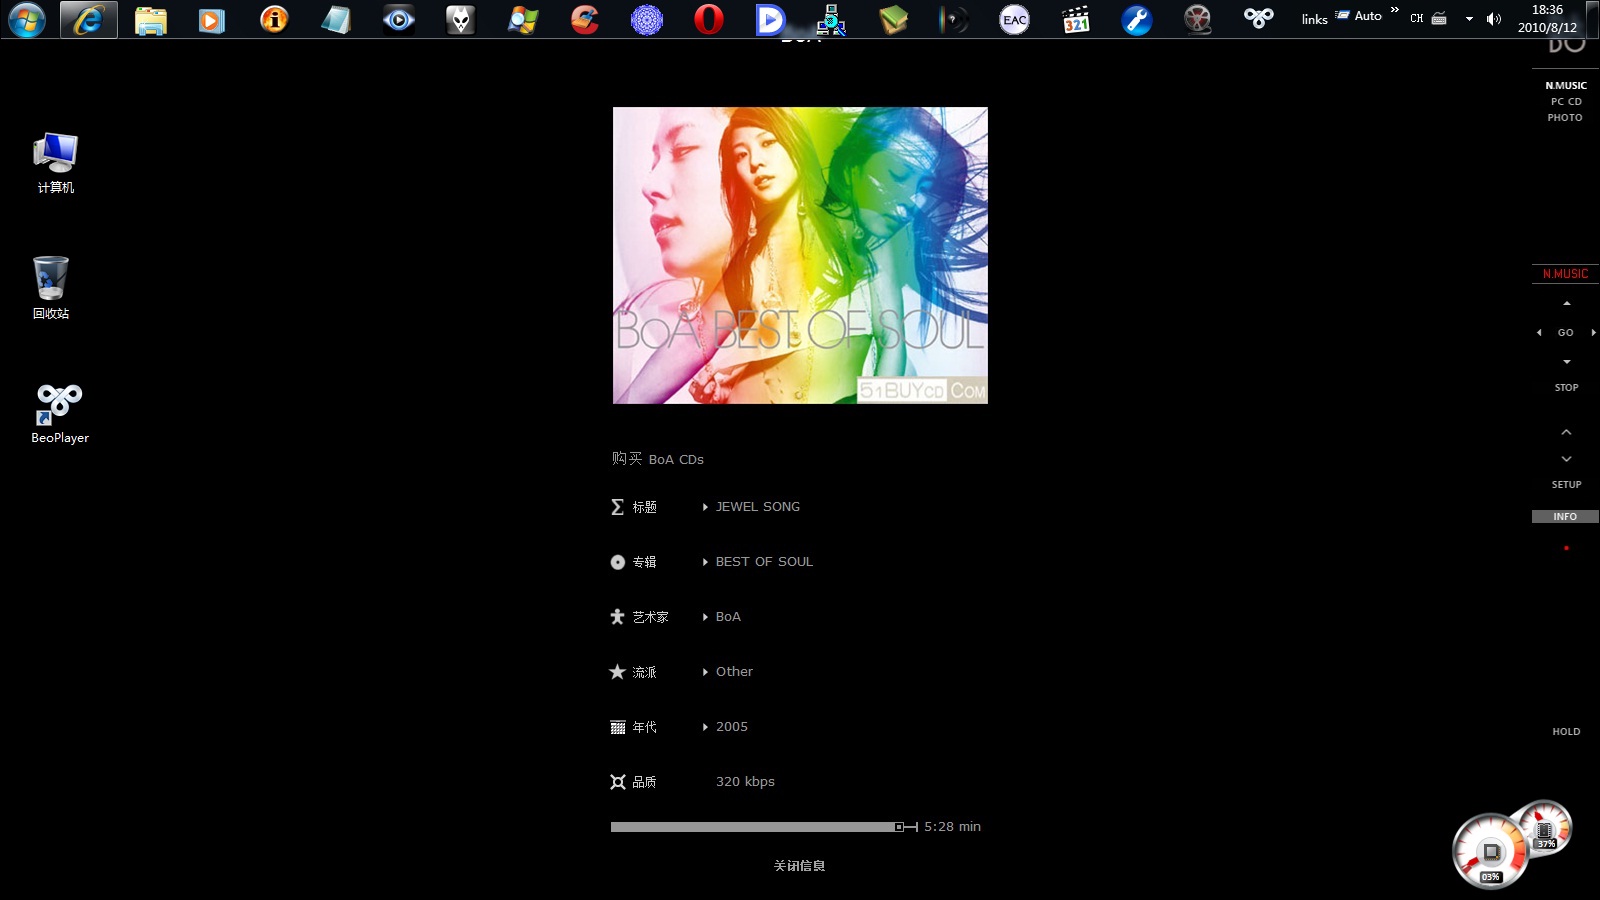This screenshot has width=1600, height=900.
Task: Expand the title arrow for JEWEL SONG
Action: point(705,507)
